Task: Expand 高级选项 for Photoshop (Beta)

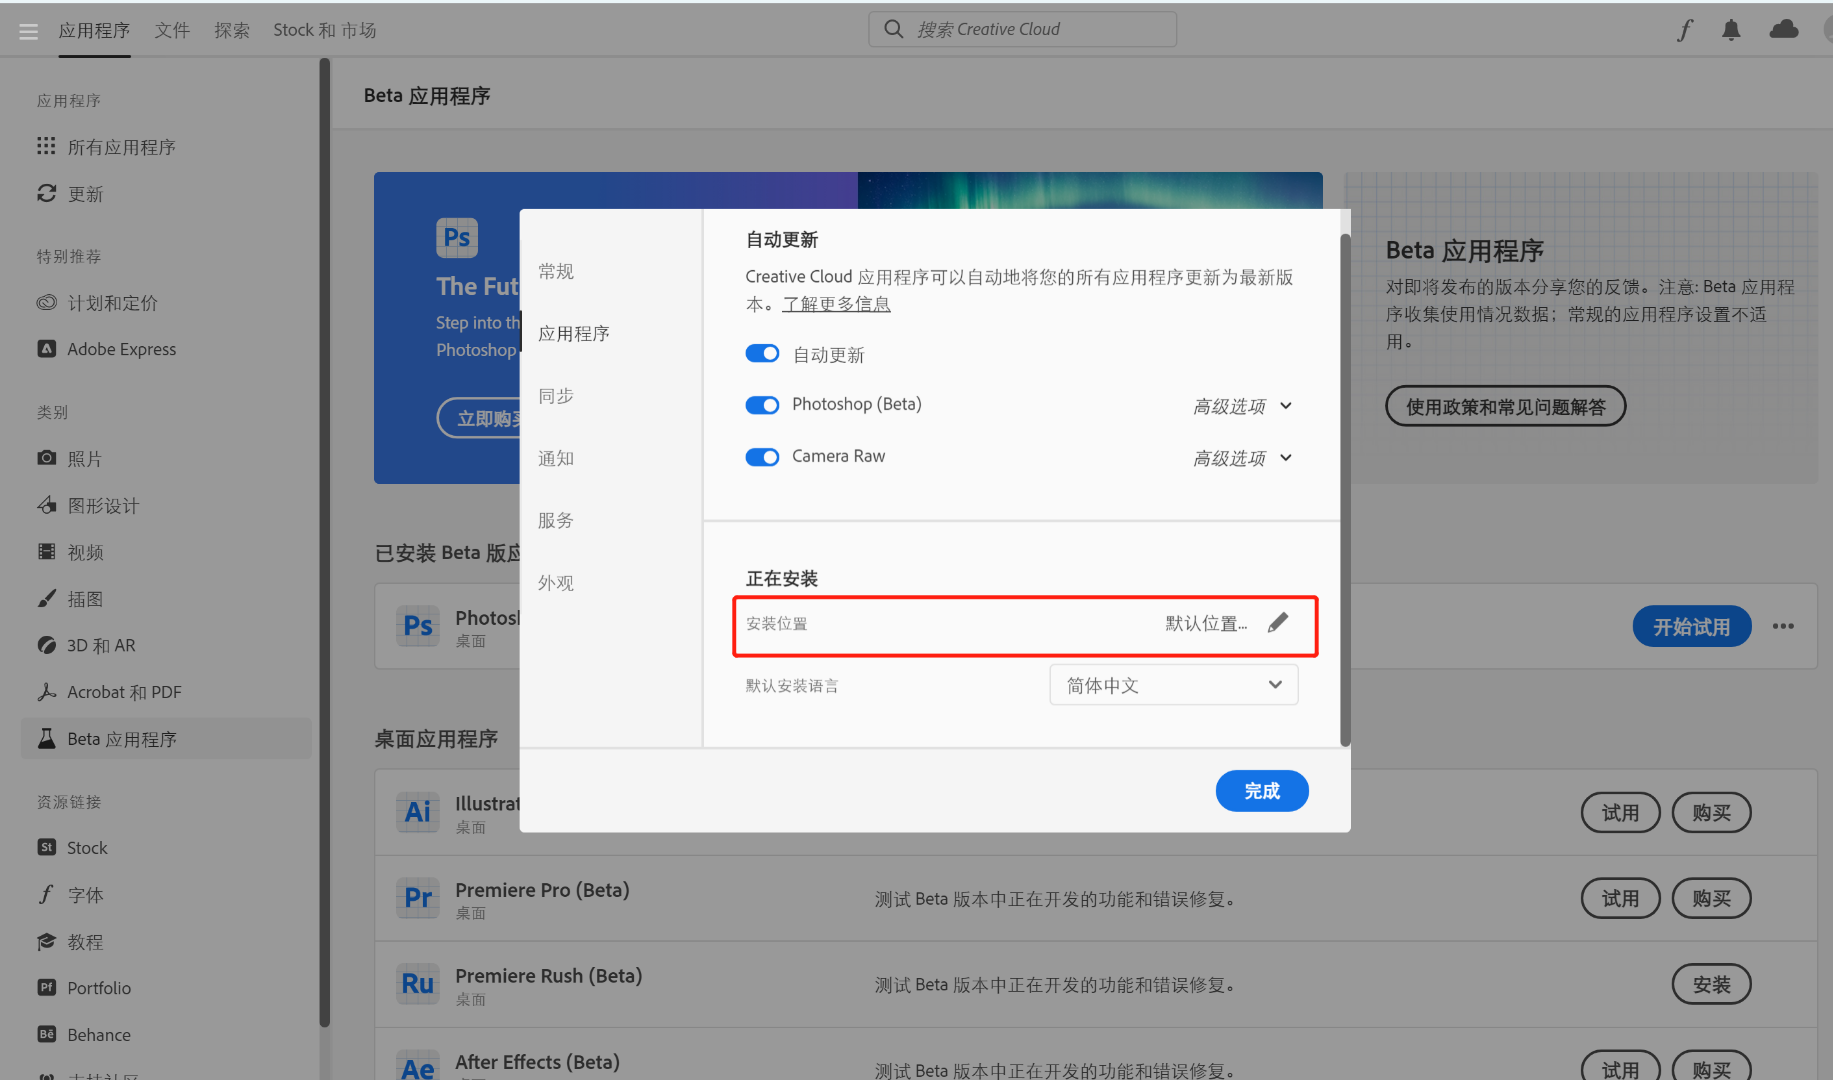Action: (x=1243, y=406)
